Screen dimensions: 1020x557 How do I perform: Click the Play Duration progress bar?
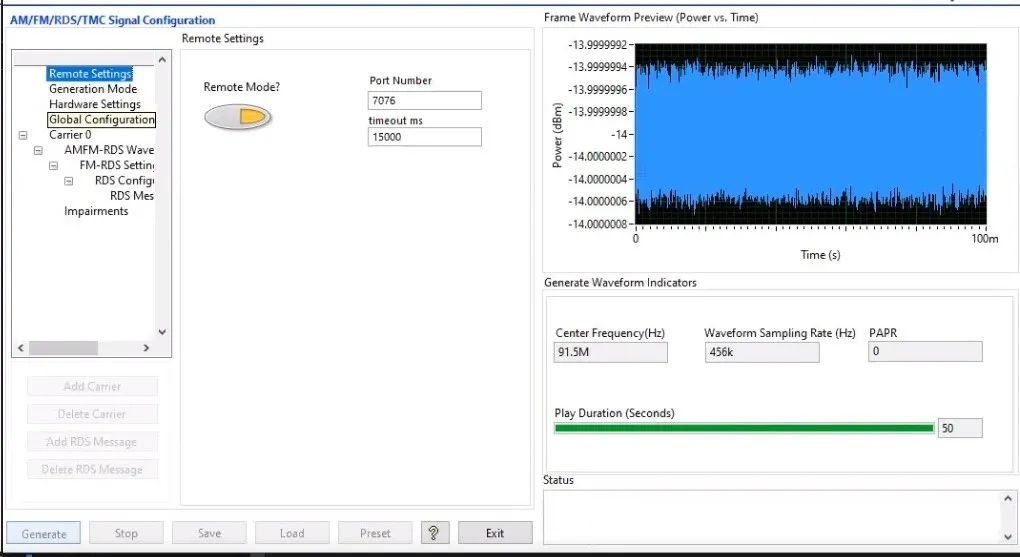coord(744,428)
